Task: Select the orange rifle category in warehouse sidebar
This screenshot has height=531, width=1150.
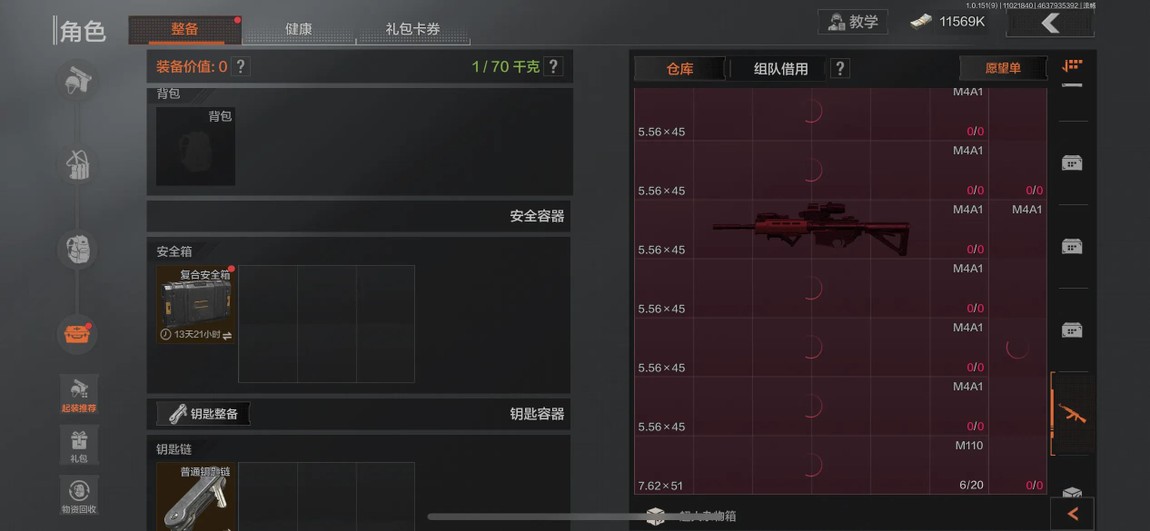Action: [1072, 414]
